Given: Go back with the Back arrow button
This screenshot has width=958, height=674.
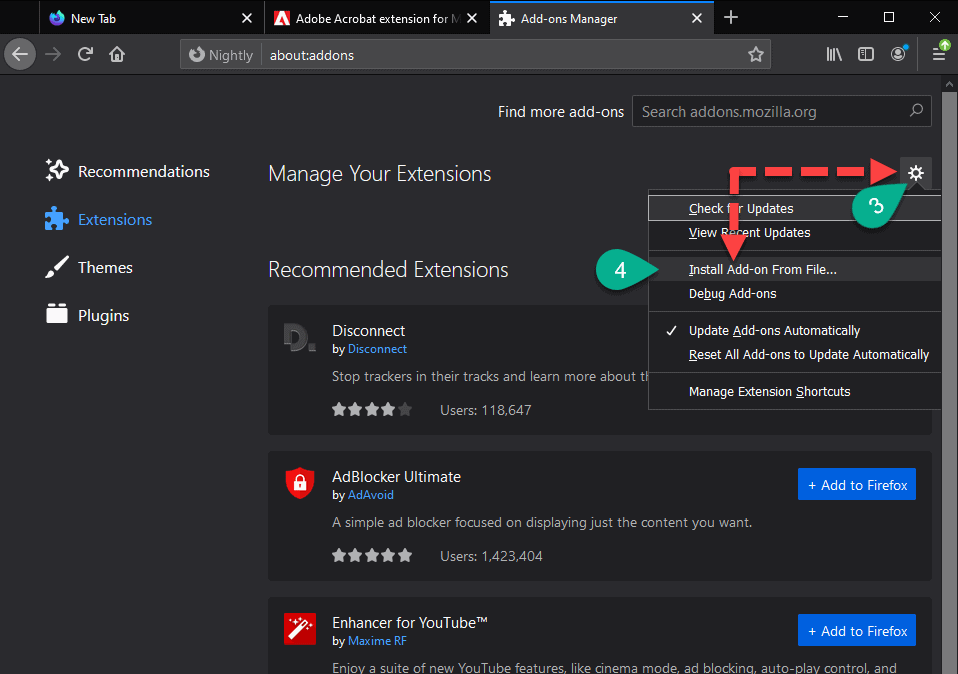Looking at the screenshot, I should click(x=20, y=54).
